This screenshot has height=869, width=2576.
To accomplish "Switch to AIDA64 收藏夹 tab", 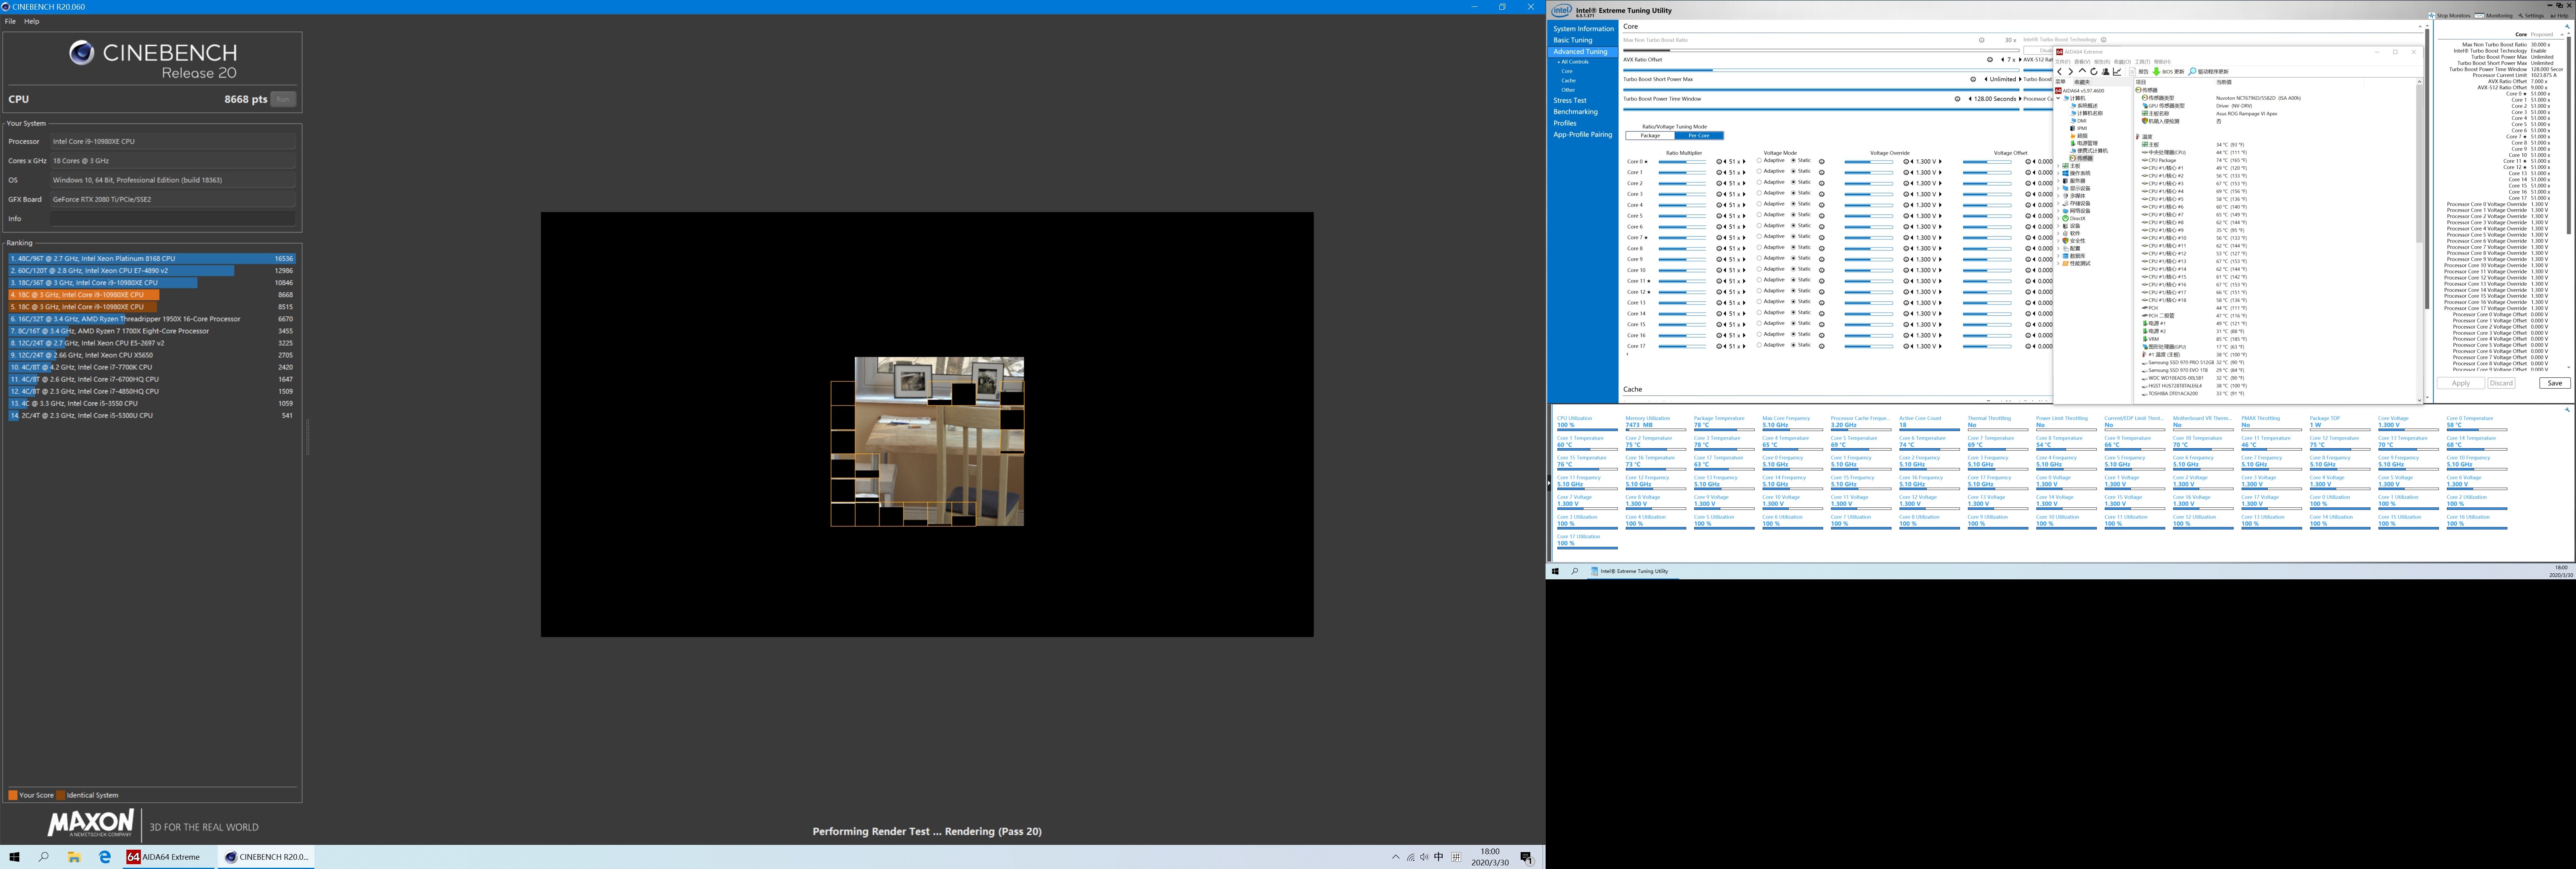I will click(2082, 82).
